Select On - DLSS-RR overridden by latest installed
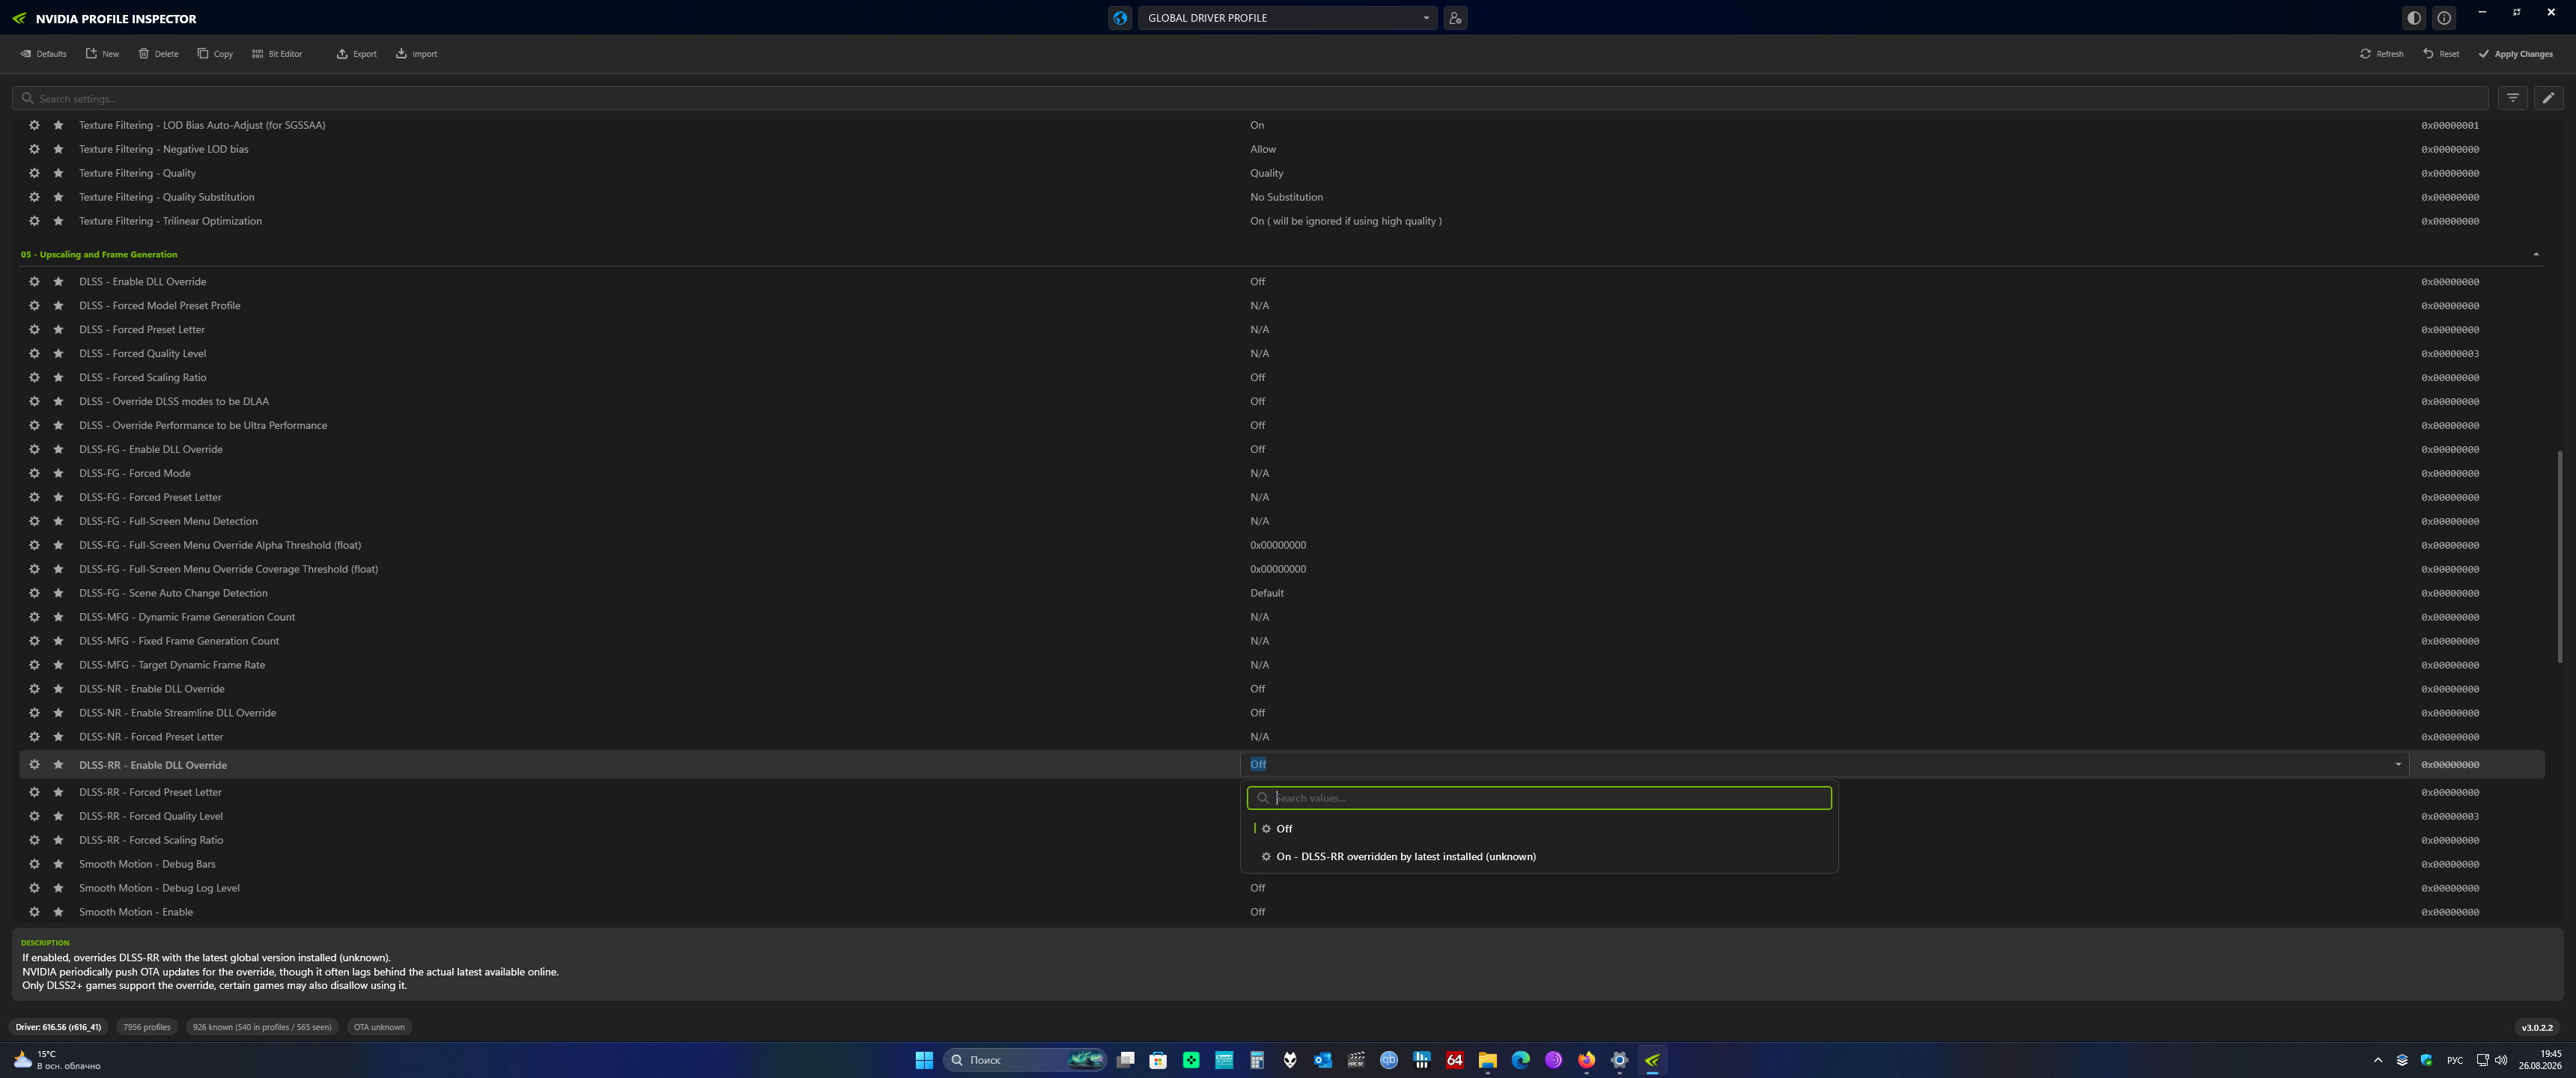The height and width of the screenshot is (1078, 2576). pyautogui.click(x=1539, y=857)
